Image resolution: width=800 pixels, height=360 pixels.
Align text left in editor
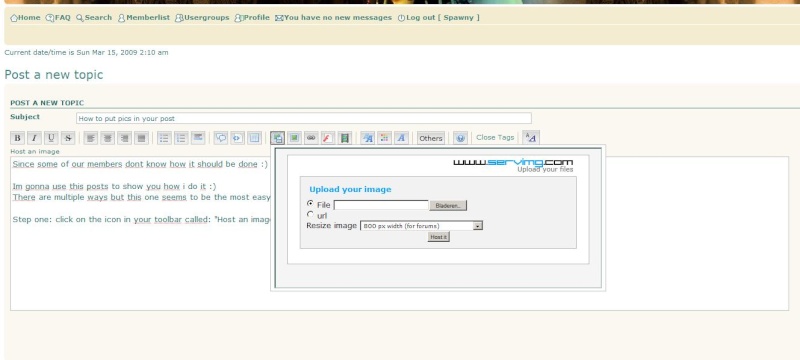click(x=91, y=138)
